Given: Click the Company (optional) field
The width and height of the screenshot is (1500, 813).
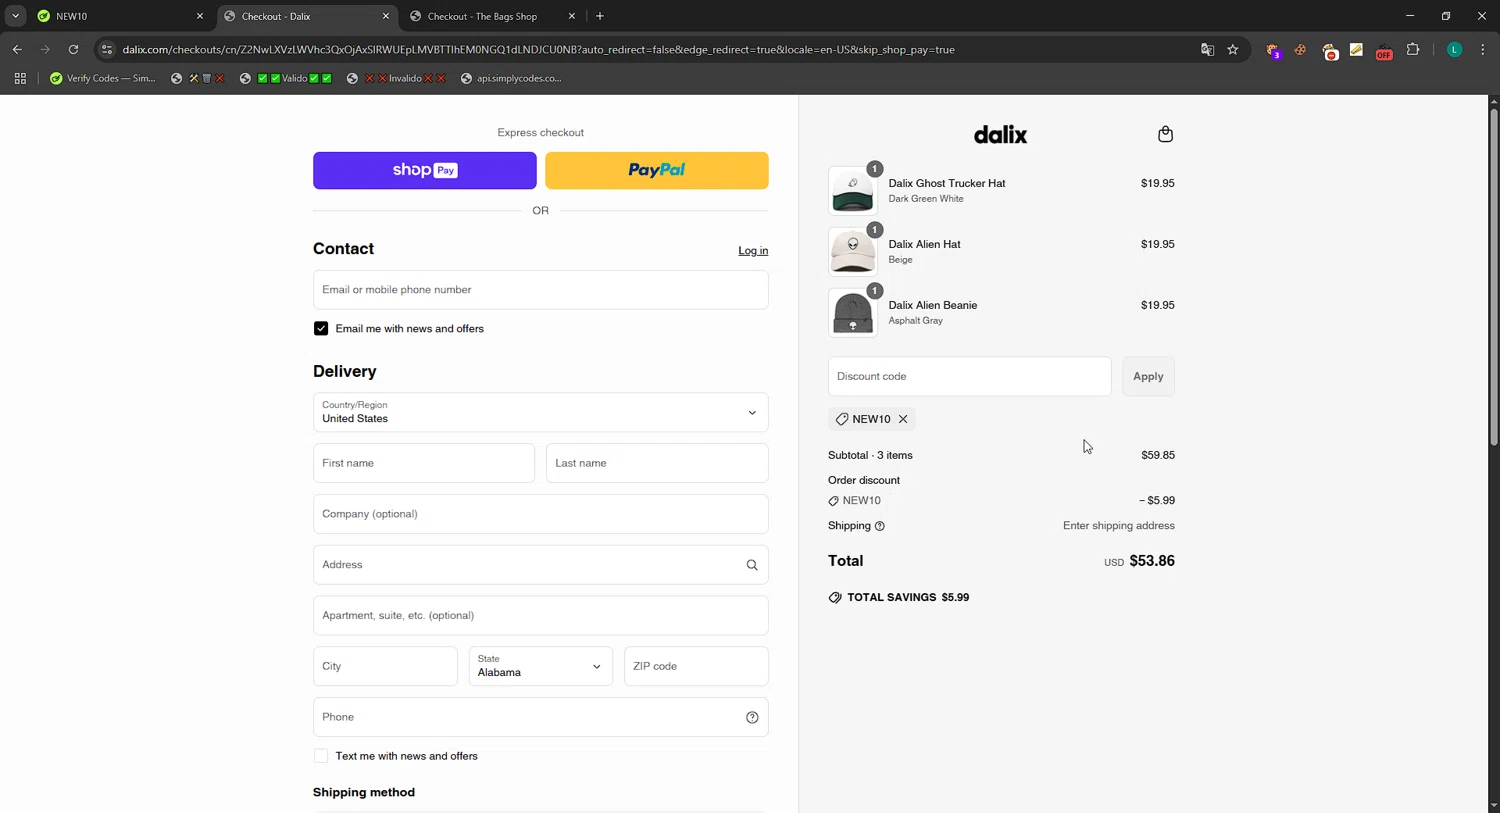Looking at the screenshot, I should (x=540, y=514).
